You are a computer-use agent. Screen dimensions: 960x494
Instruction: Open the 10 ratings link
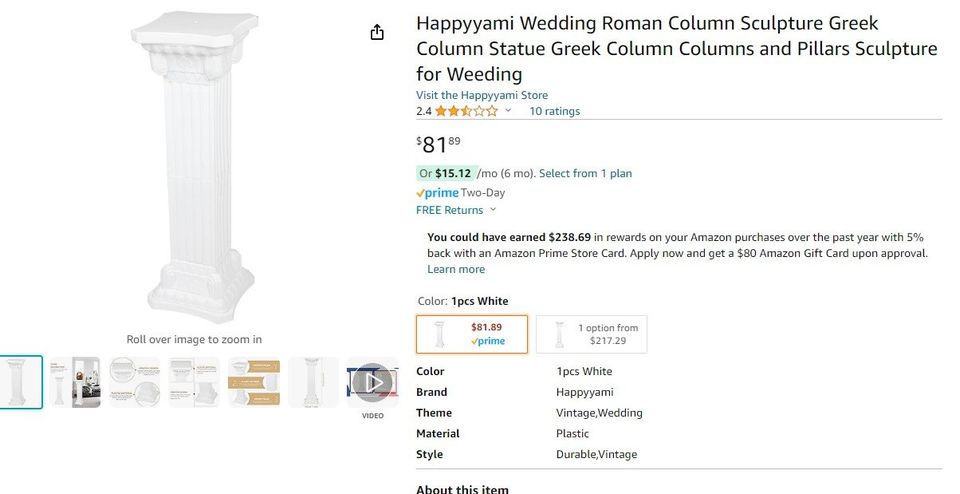pyautogui.click(x=554, y=111)
